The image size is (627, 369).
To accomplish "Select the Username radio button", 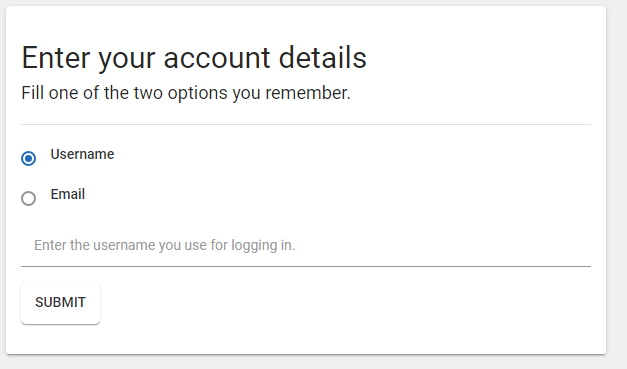I will click(28, 158).
